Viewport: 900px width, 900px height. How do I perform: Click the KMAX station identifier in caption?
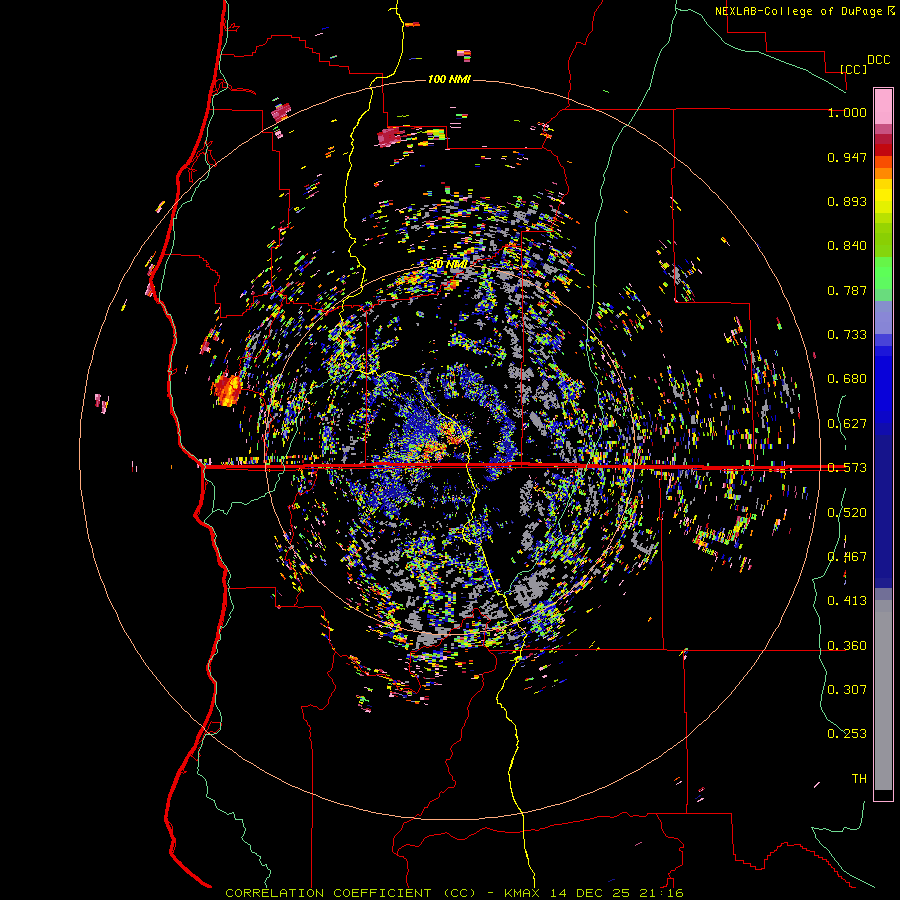[523, 893]
